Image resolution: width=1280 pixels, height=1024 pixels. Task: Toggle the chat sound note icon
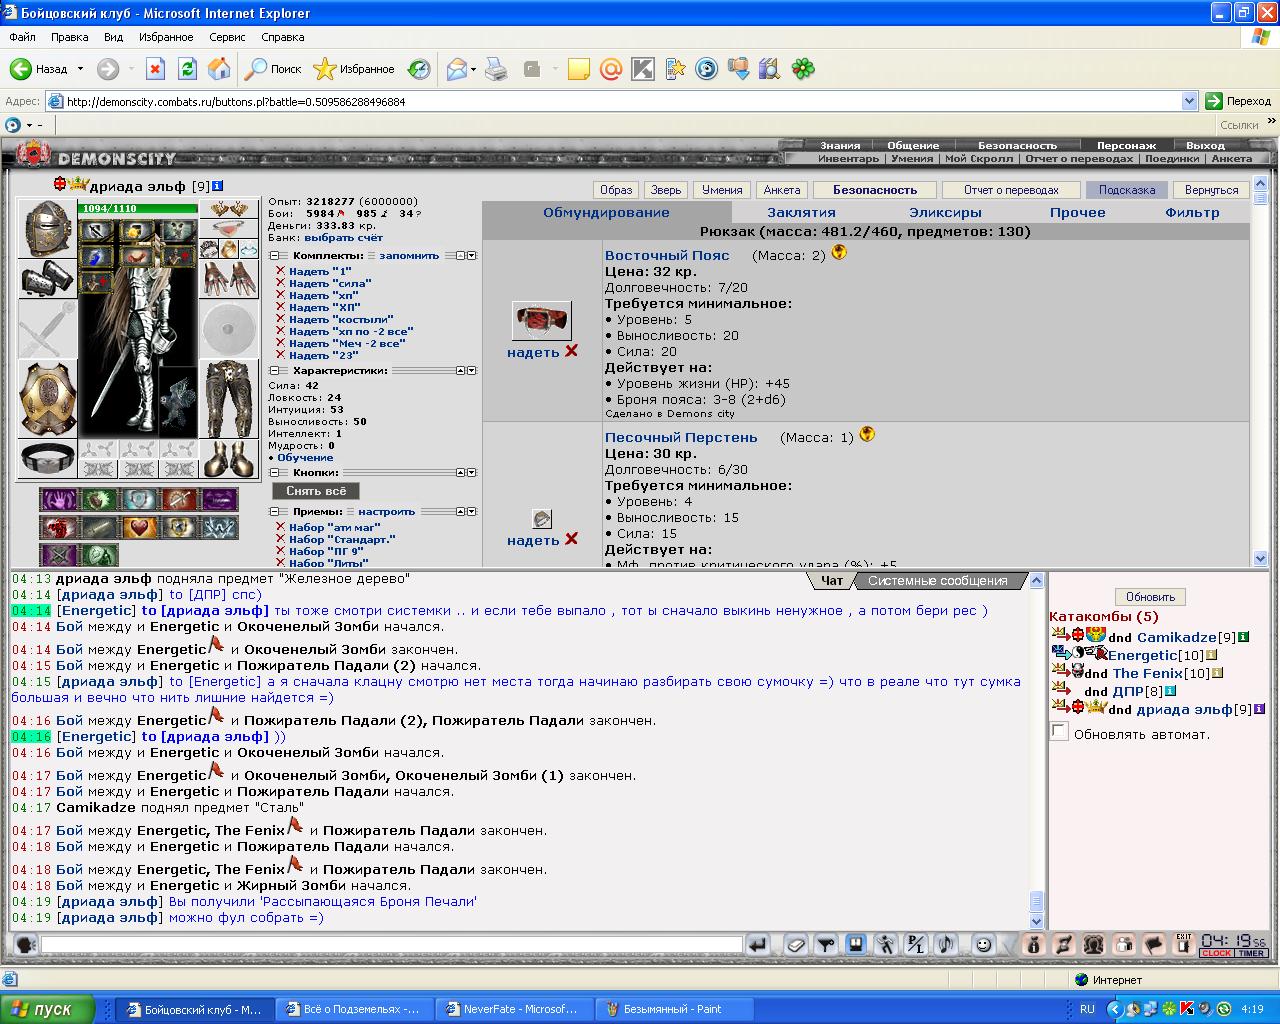(x=945, y=944)
